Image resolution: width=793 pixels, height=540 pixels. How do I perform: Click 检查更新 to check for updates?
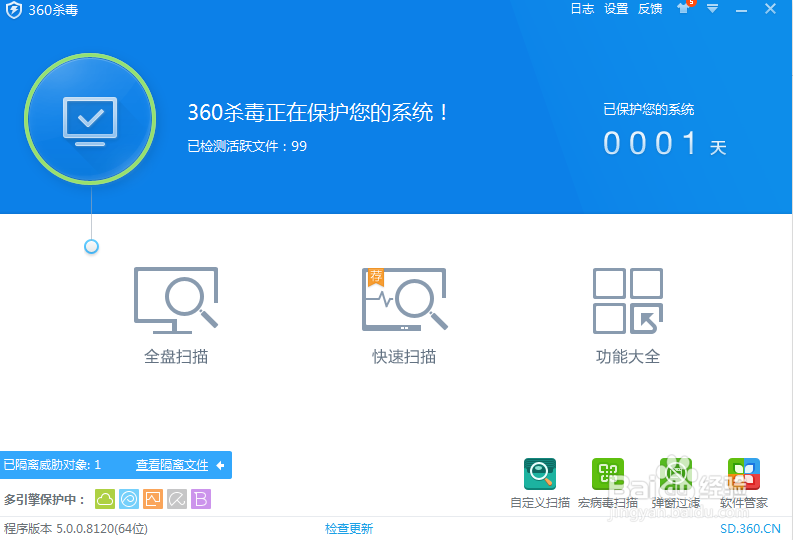[x=348, y=529]
